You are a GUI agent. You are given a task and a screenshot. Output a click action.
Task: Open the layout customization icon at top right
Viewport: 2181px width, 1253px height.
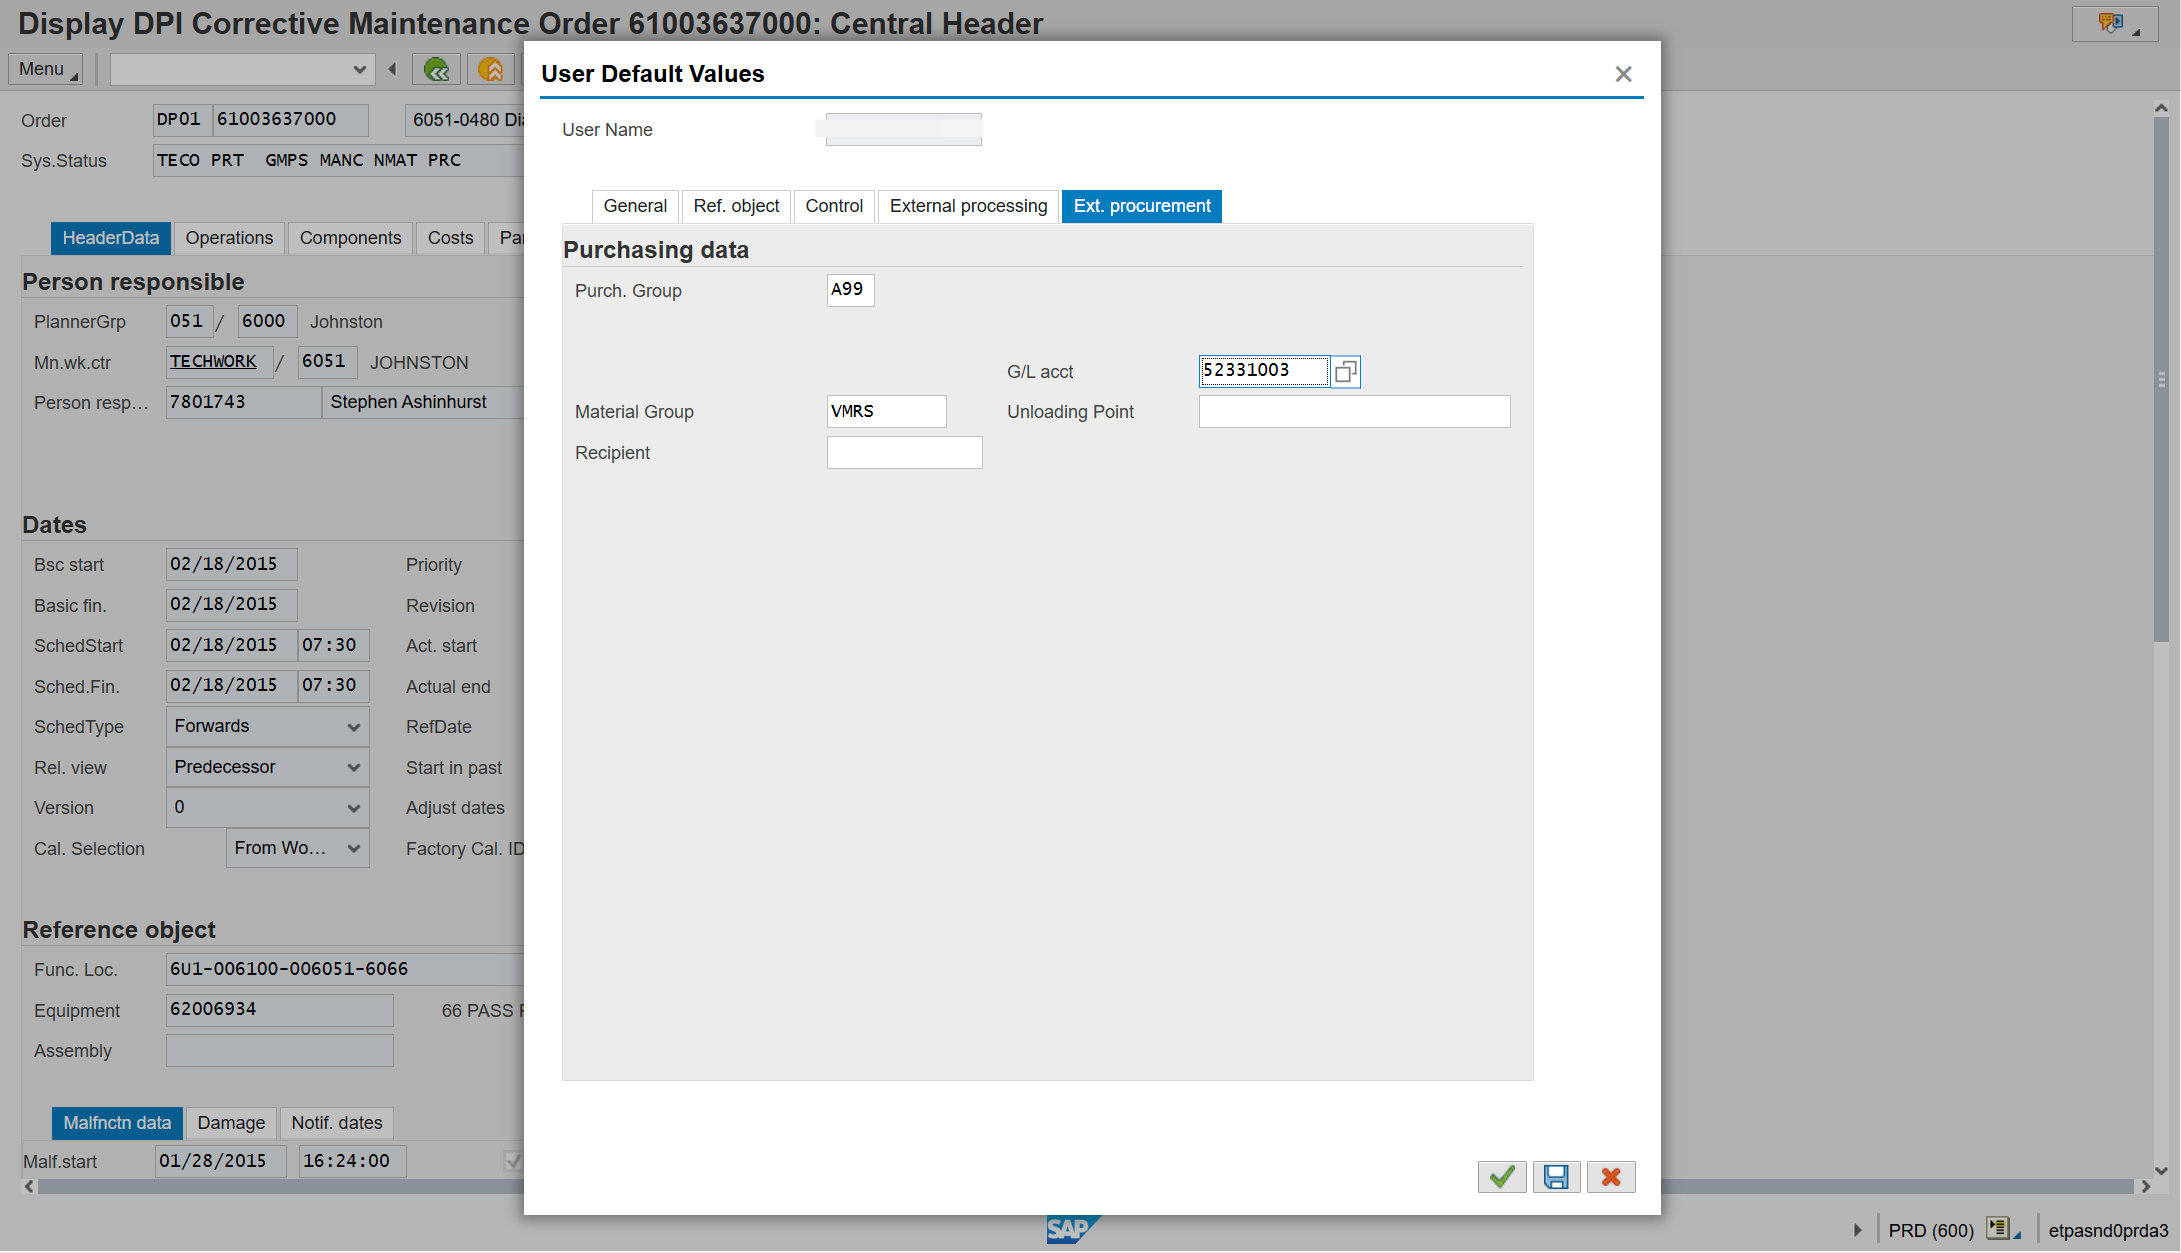2115,24
